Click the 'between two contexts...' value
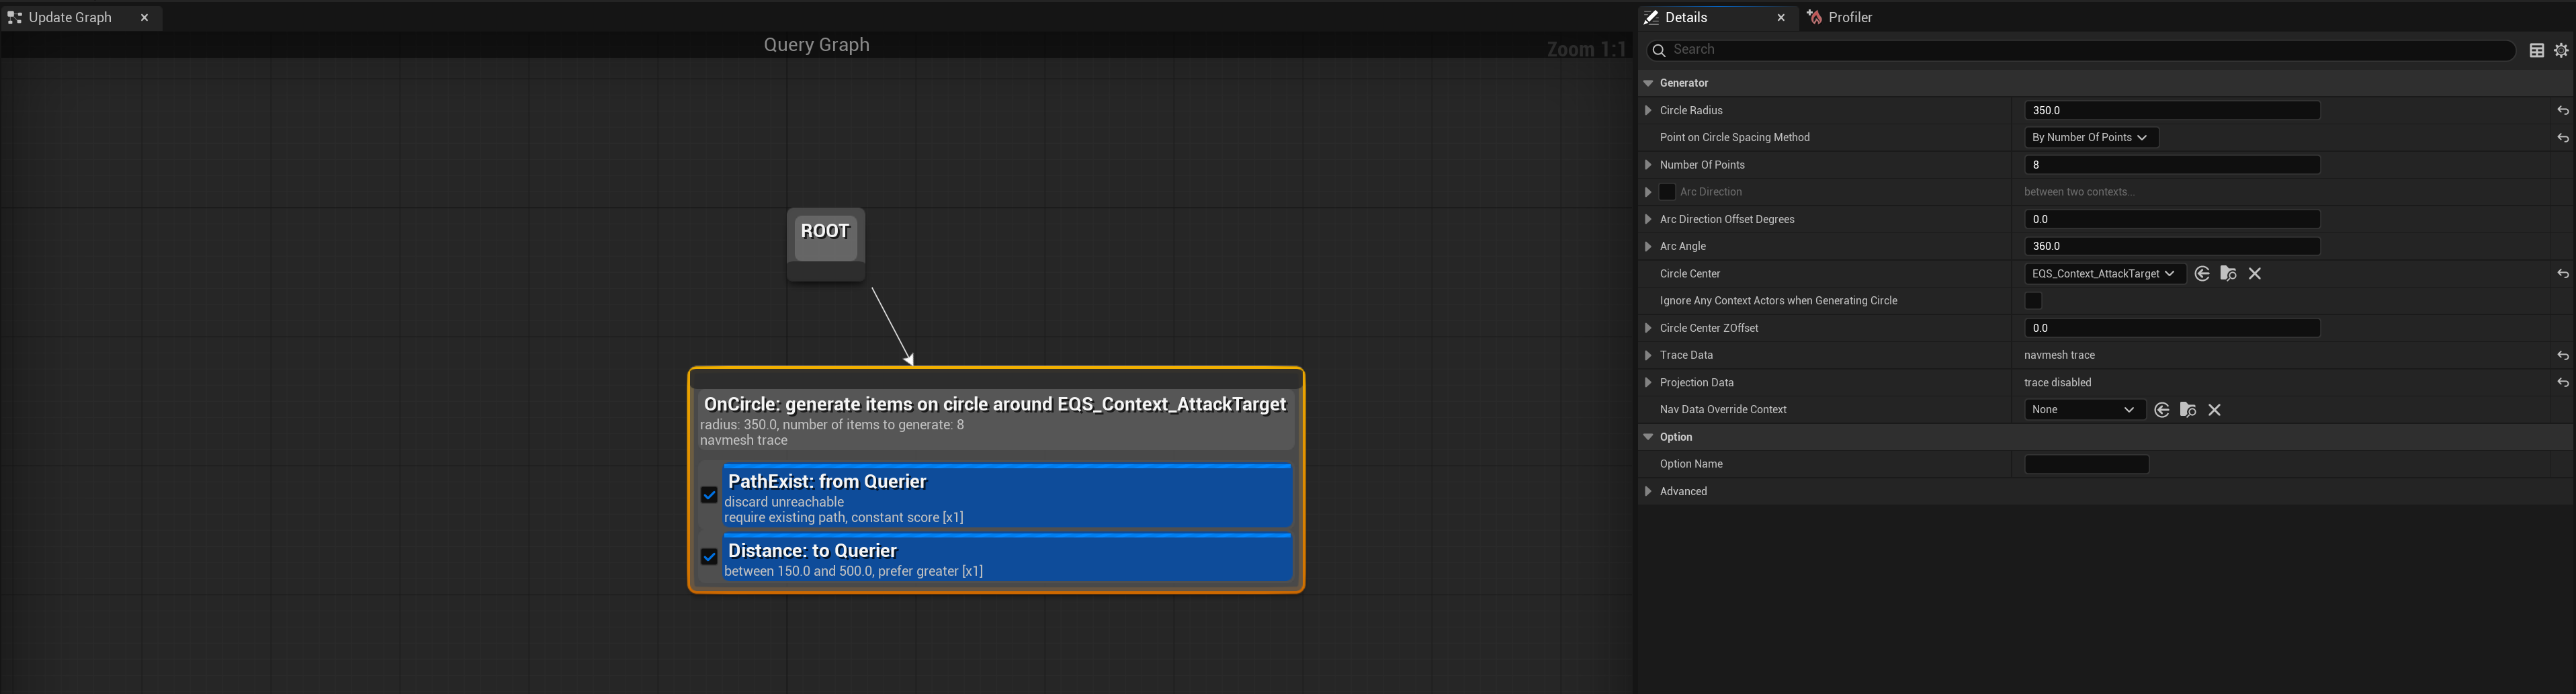 [2079, 192]
